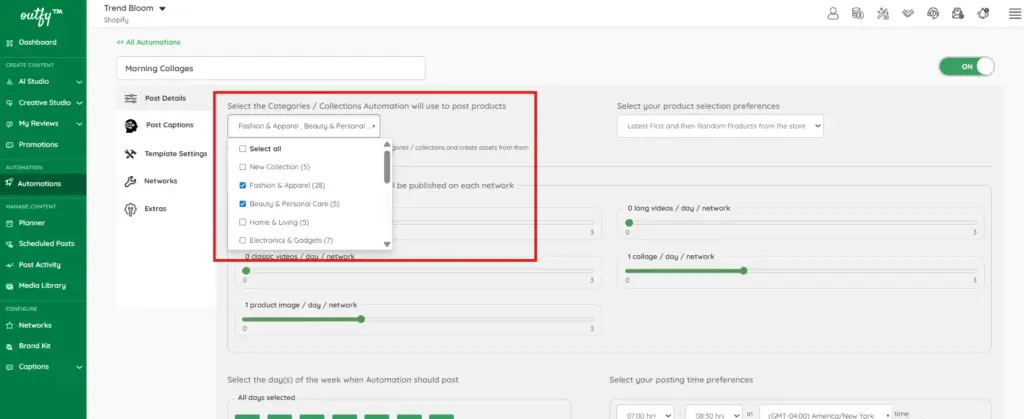The image size is (1024, 419).
Task: Click the Promotions sidebar icon
Action: 9,144
